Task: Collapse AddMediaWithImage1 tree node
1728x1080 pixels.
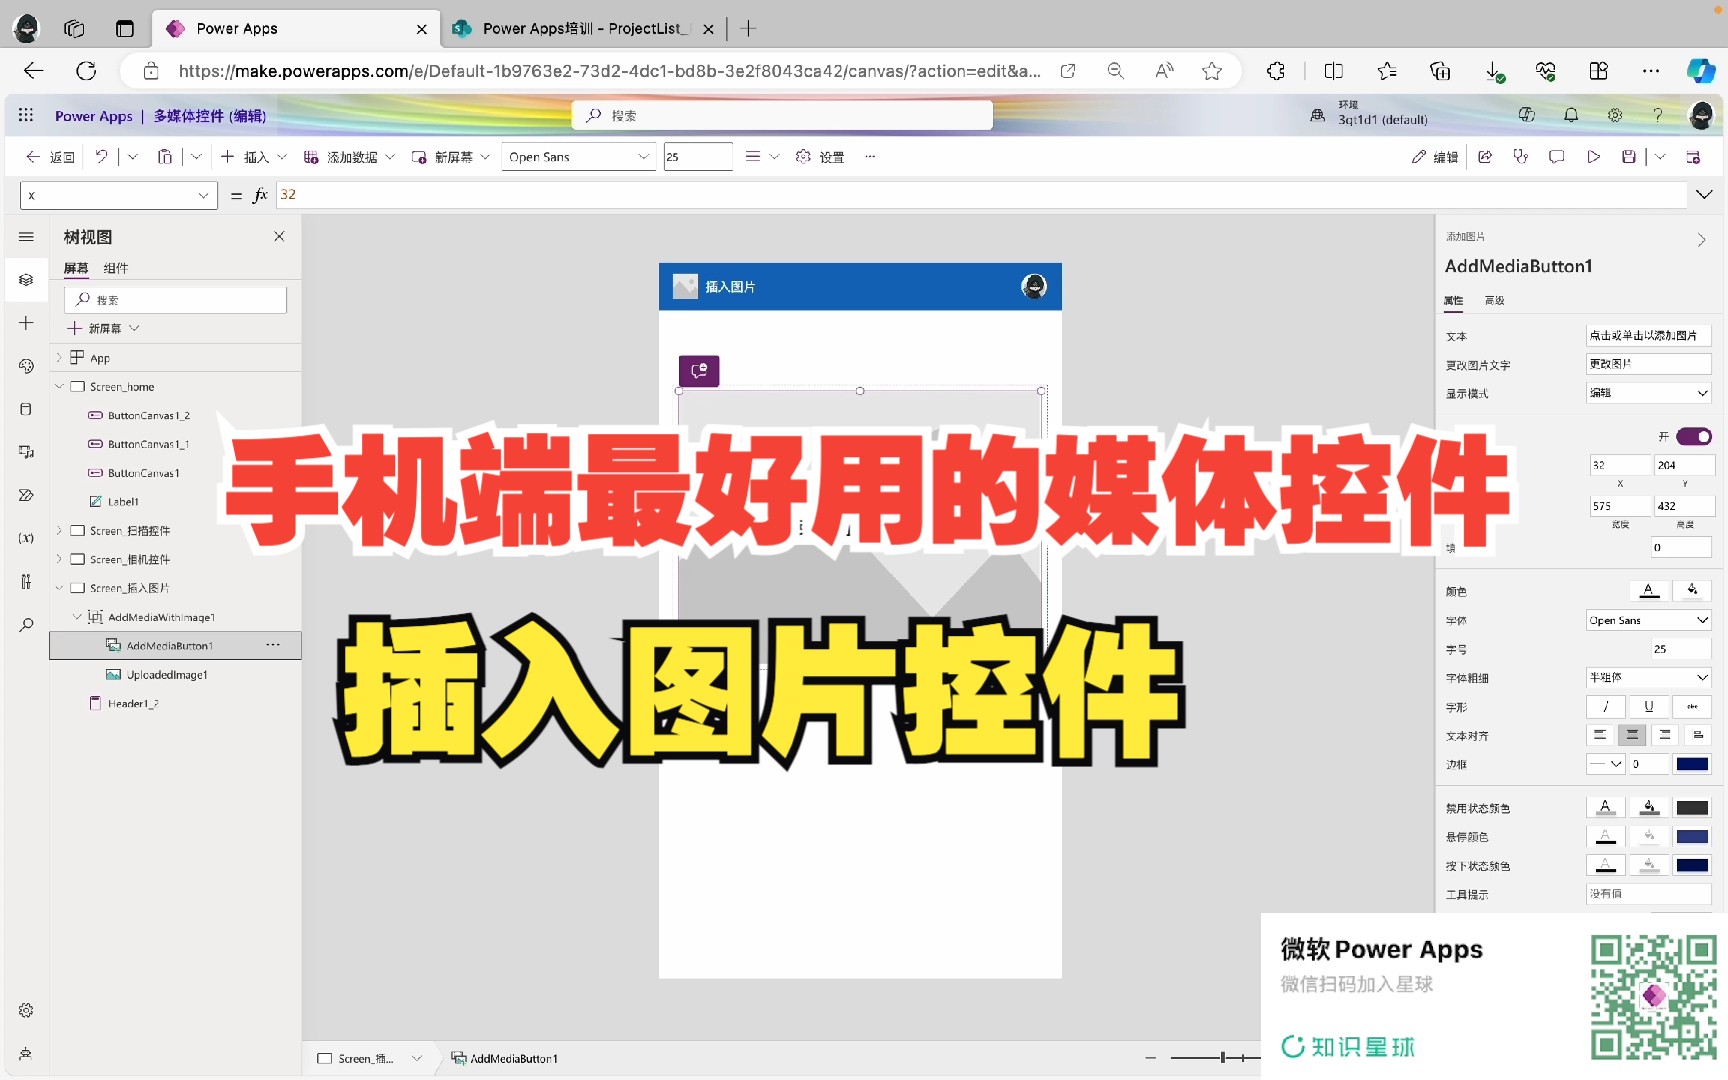Action: coord(77,617)
